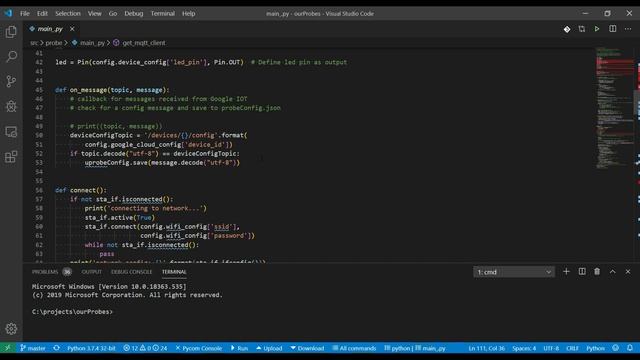Open the Pycom Console from status bar
Screen dimensions: 640x360
tap(198, 348)
